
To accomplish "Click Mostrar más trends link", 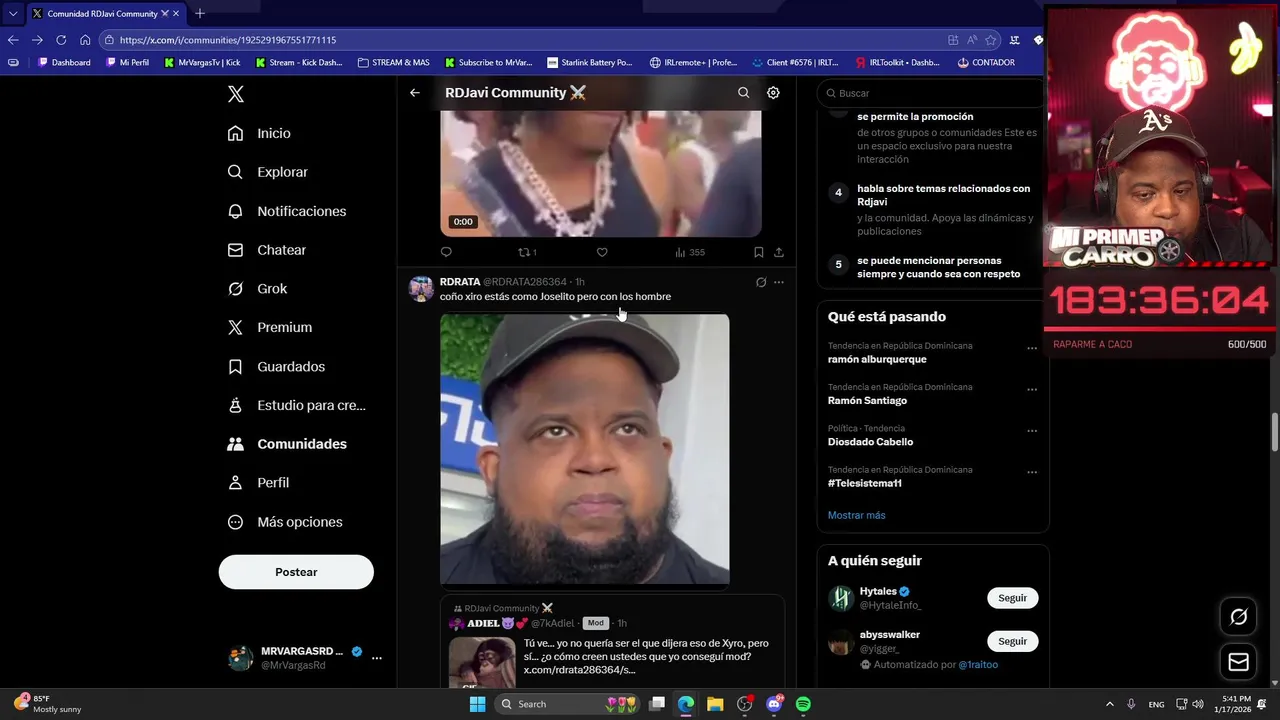I will 856,515.
